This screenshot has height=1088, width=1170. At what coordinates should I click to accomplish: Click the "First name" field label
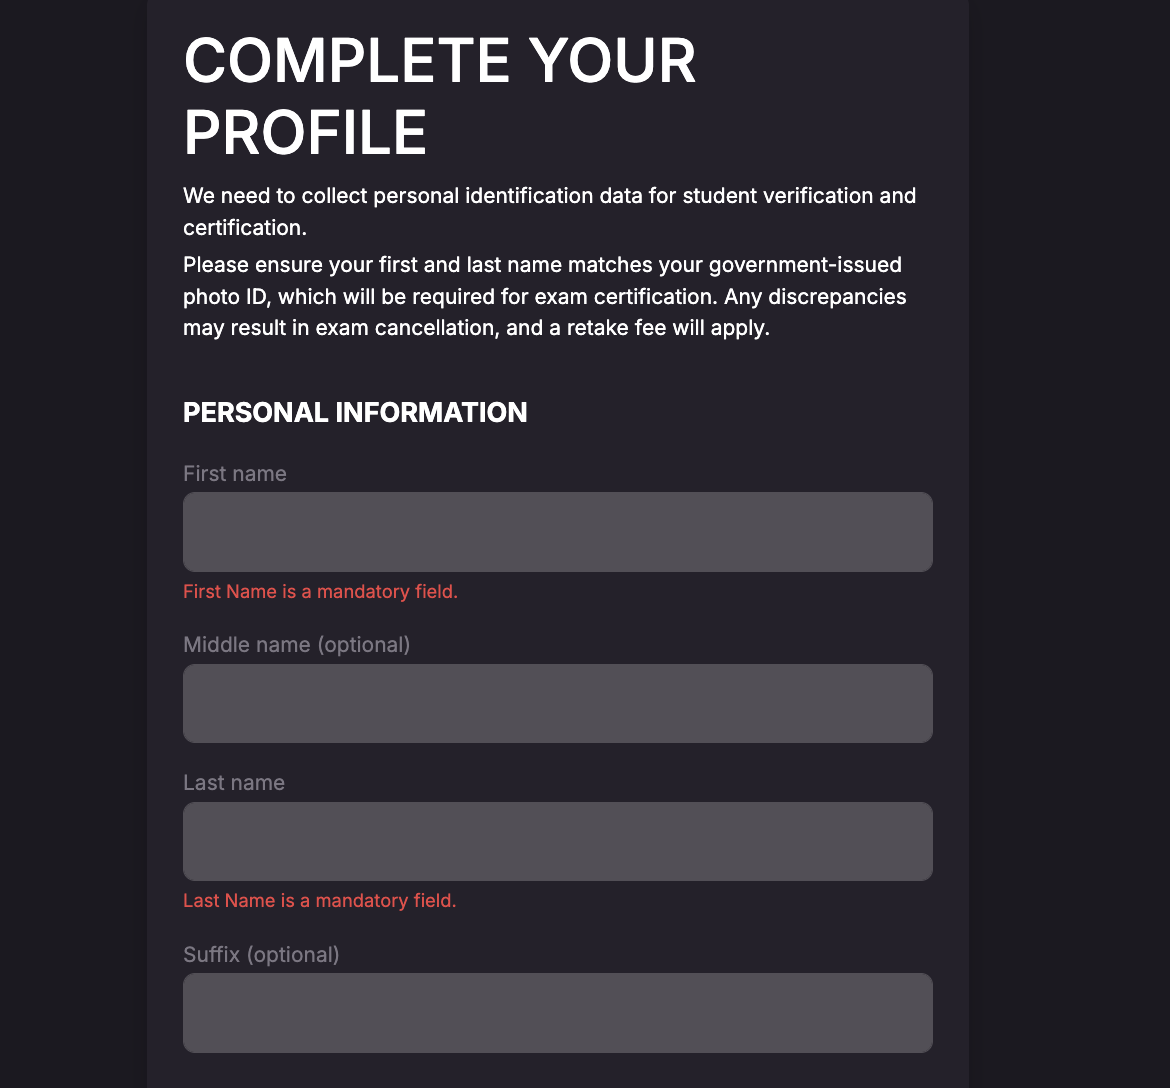tap(235, 474)
